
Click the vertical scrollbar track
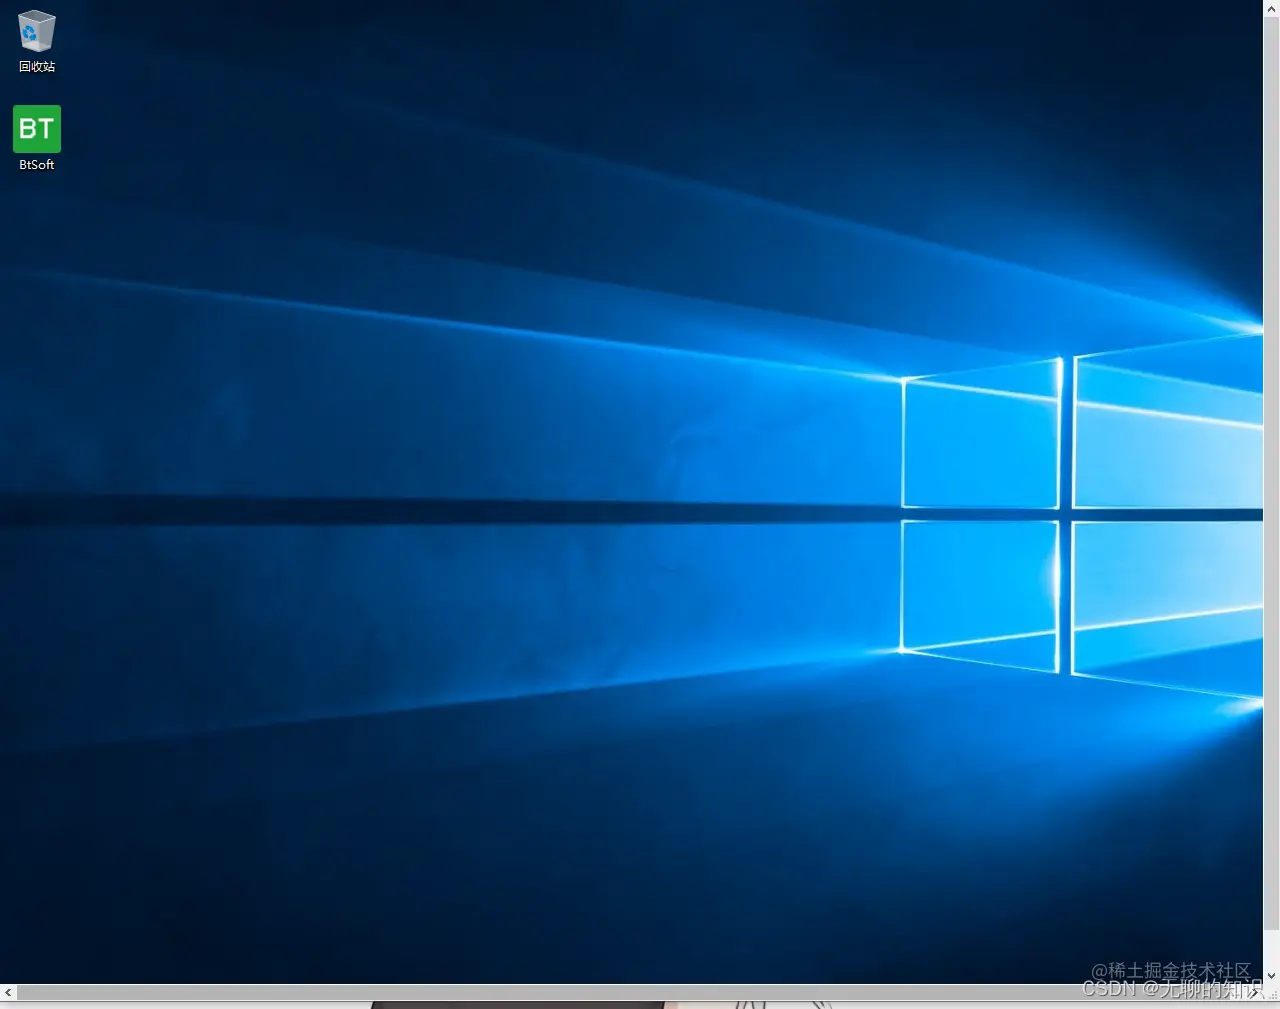(1271, 492)
